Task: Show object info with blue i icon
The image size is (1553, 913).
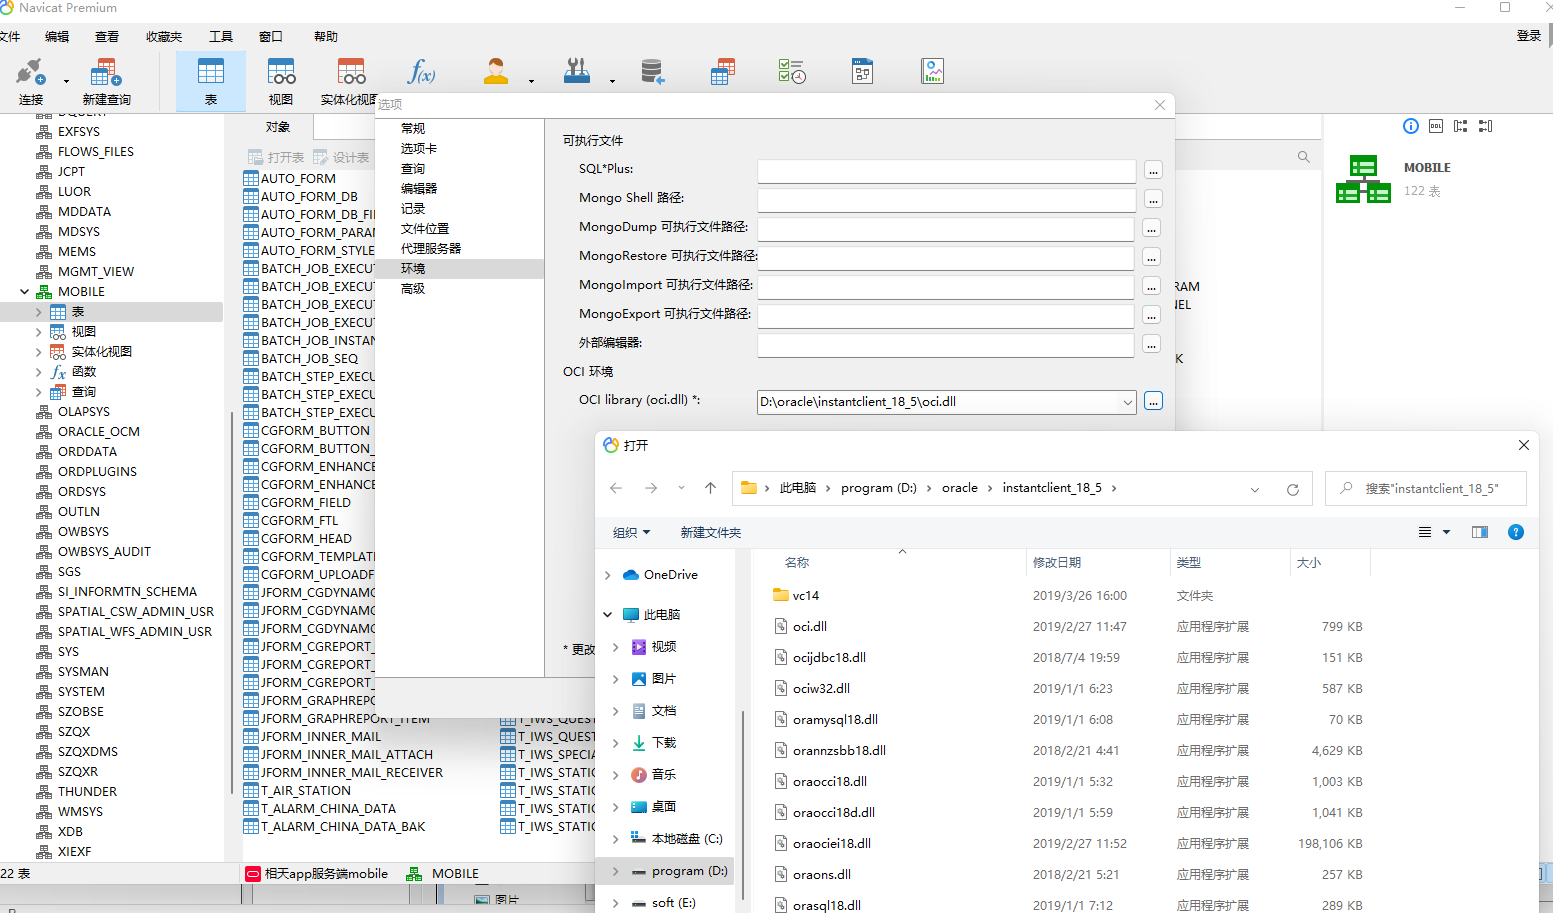Action: click(1411, 126)
